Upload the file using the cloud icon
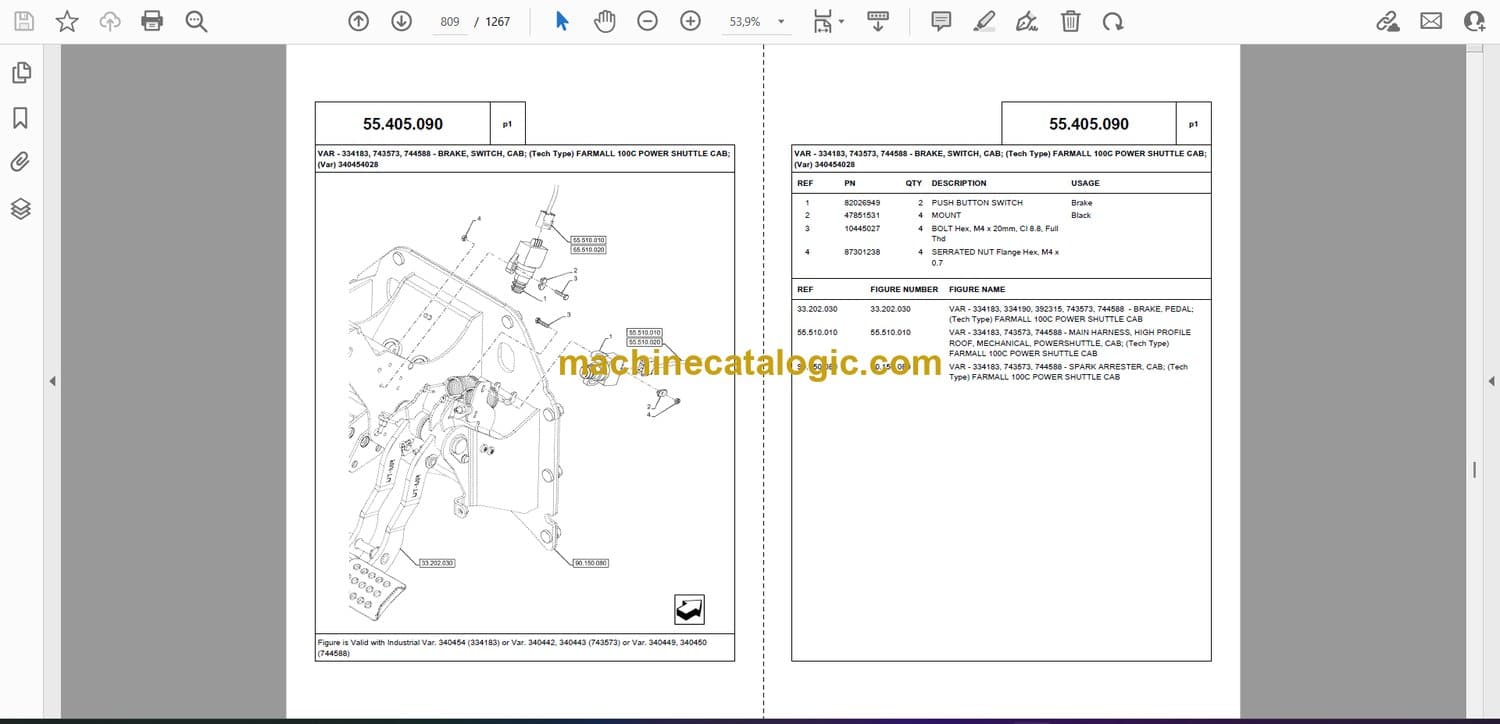 click(110, 21)
